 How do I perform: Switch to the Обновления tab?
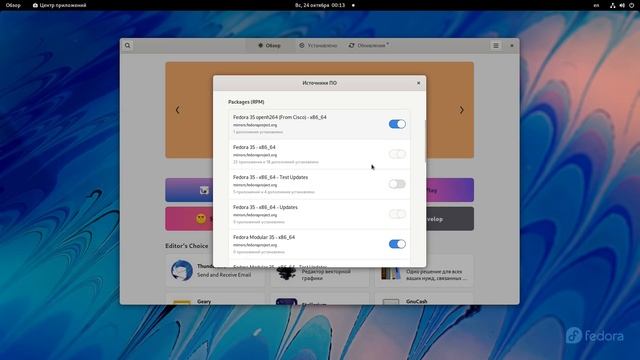[369, 46]
